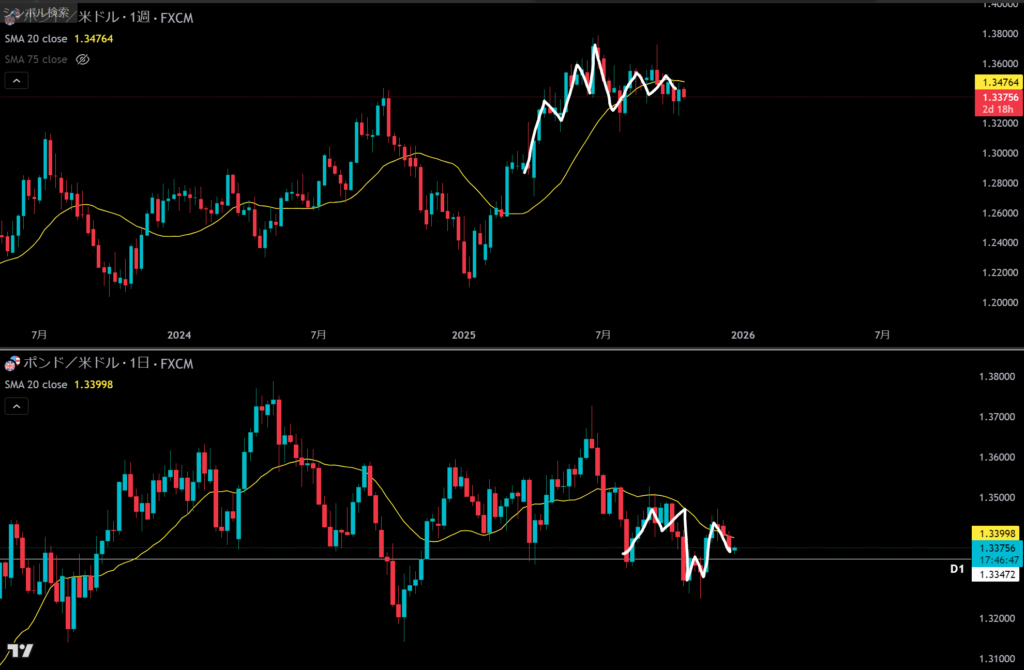Collapse the daily chart indicator legend

(17, 406)
